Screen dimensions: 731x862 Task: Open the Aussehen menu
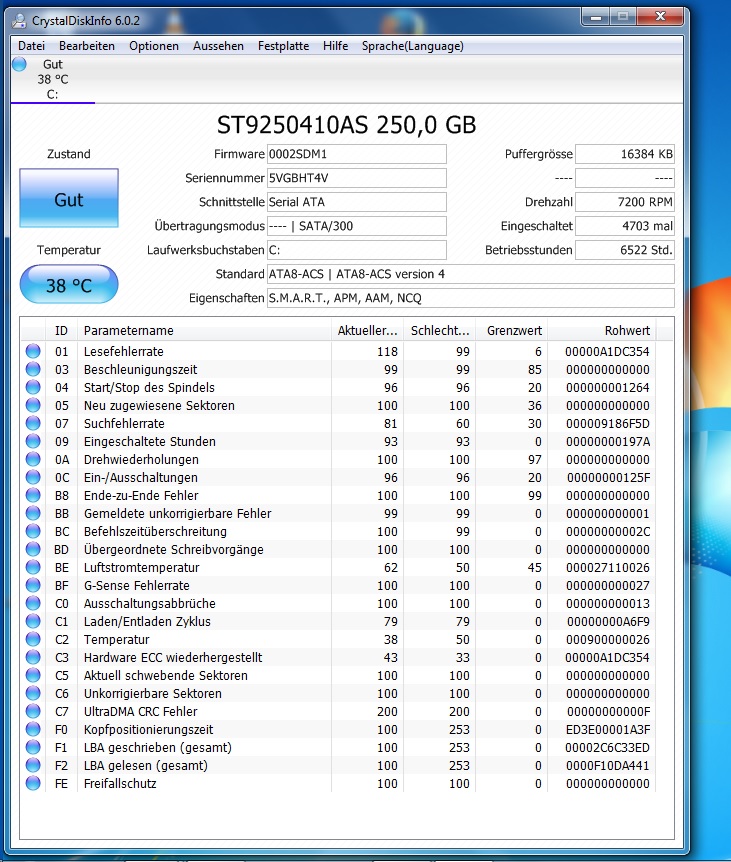point(218,46)
